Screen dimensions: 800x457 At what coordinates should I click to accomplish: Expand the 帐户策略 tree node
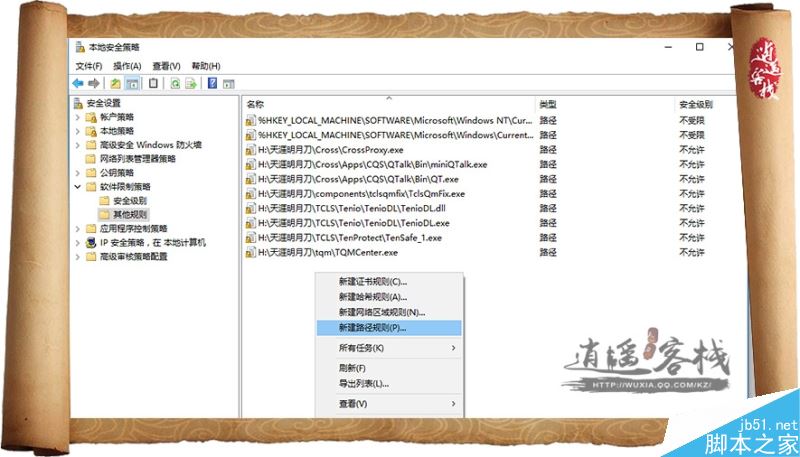[x=78, y=117]
